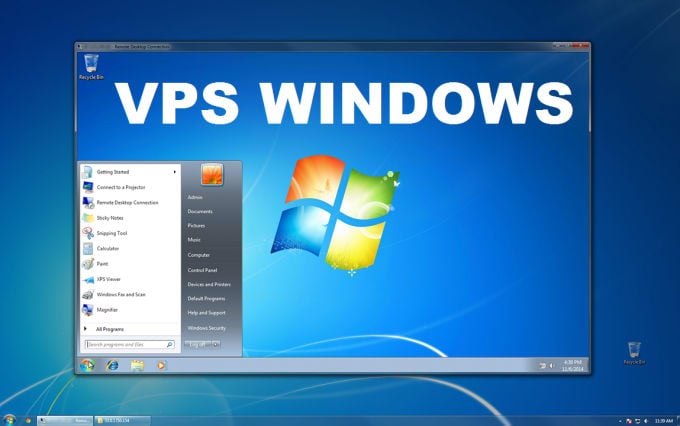Focus the Search programs and files box
680x426 pixels.
pyautogui.click(x=130, y=344)
